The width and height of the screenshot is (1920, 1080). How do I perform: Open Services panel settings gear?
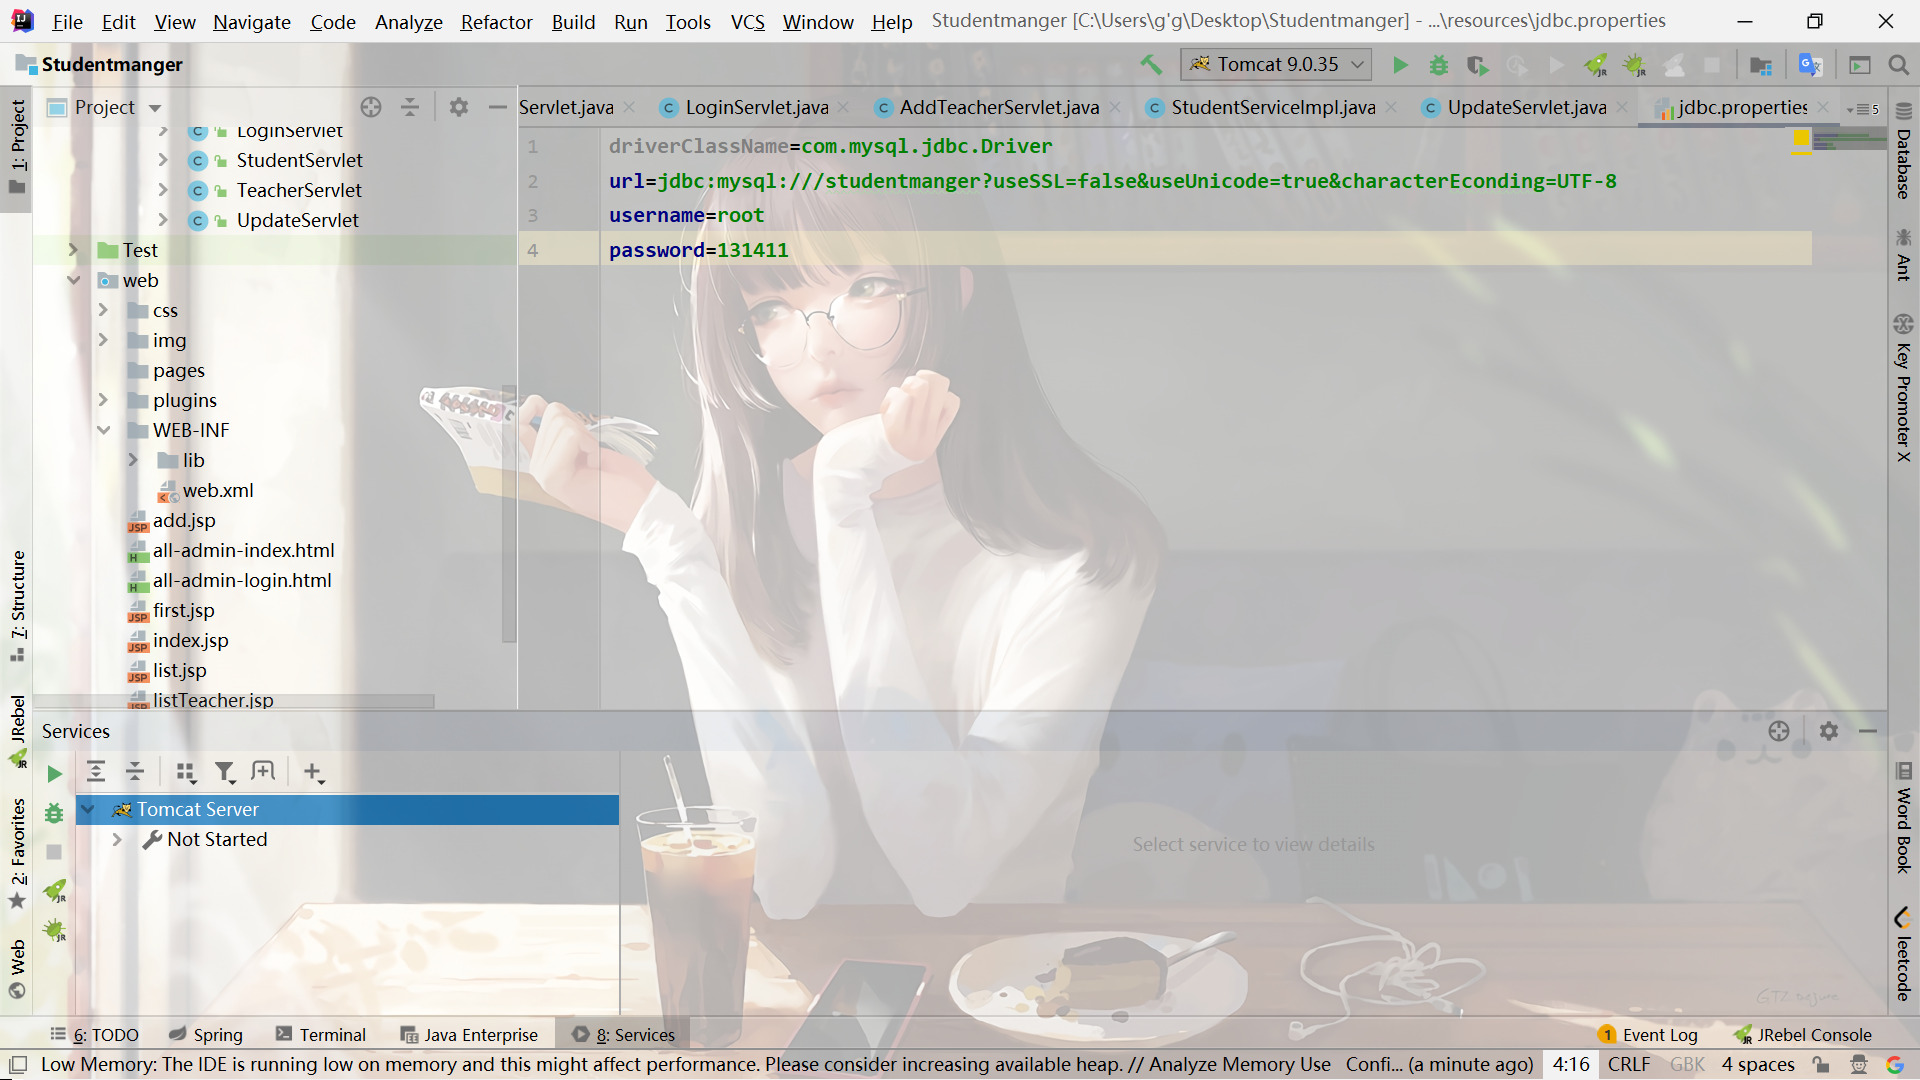click(1829, 731)
